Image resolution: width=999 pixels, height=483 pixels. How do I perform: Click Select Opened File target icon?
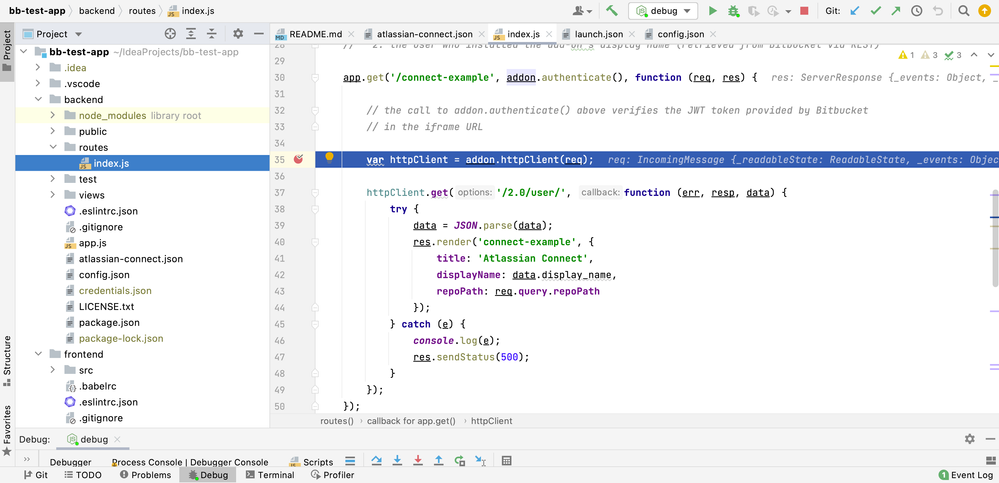click(x=170, y=34)
